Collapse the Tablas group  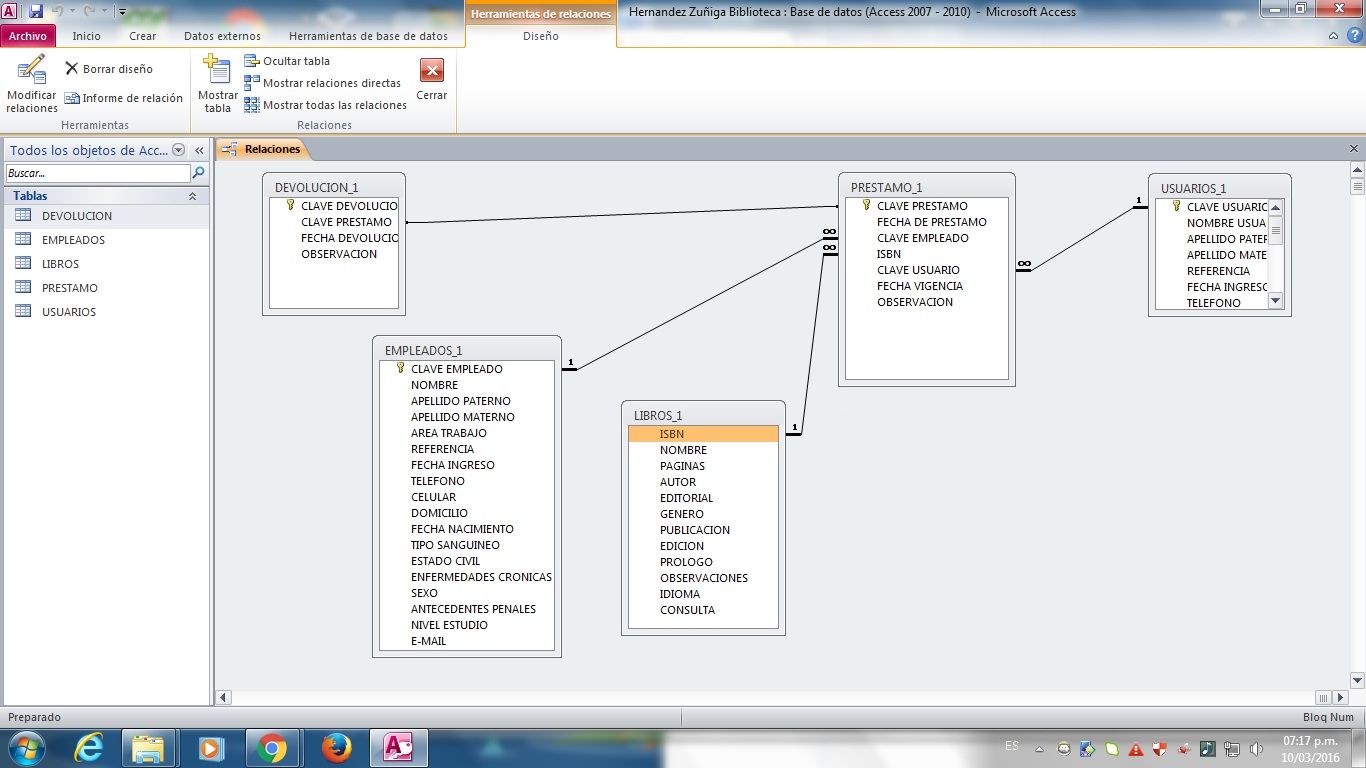[x=192, y=196]
